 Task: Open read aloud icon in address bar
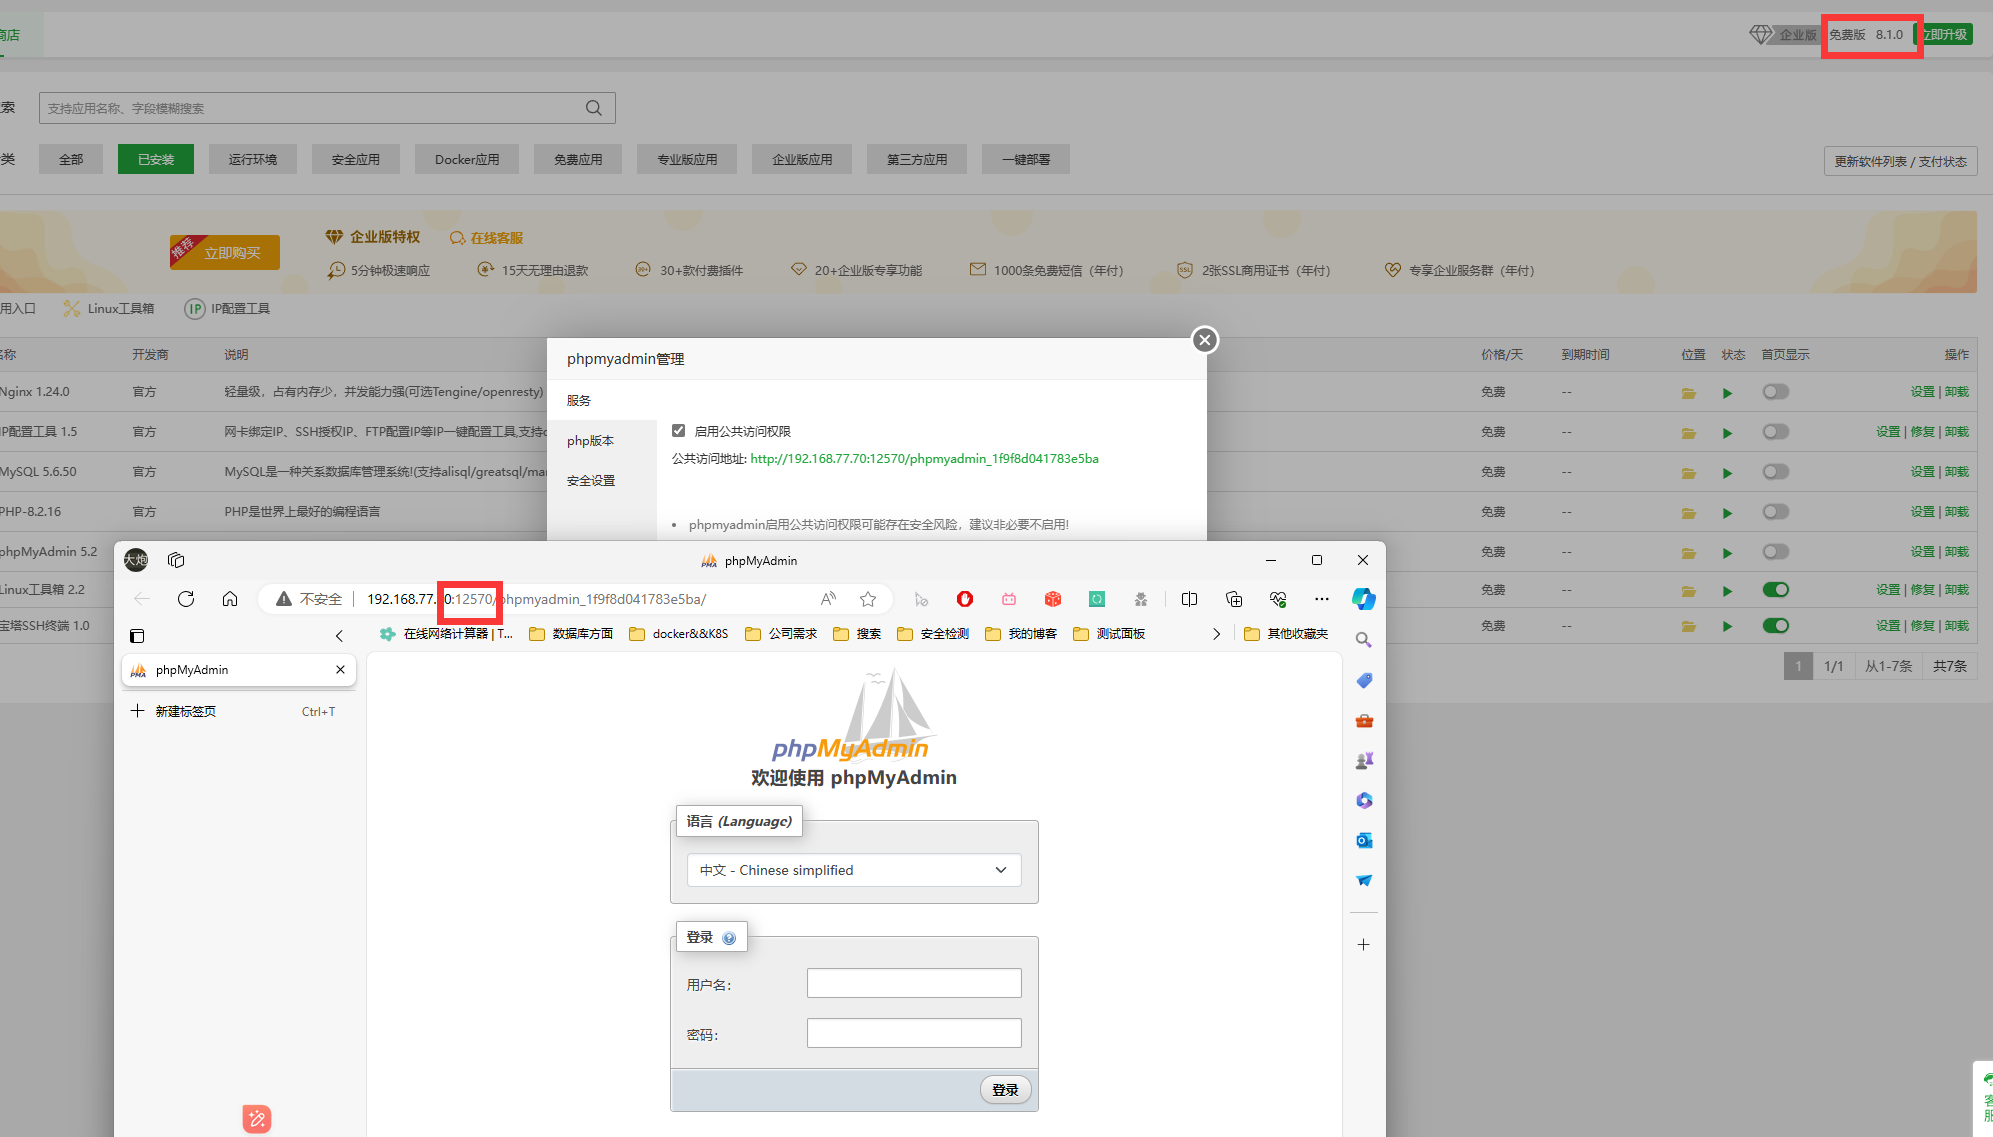(828, 599)
